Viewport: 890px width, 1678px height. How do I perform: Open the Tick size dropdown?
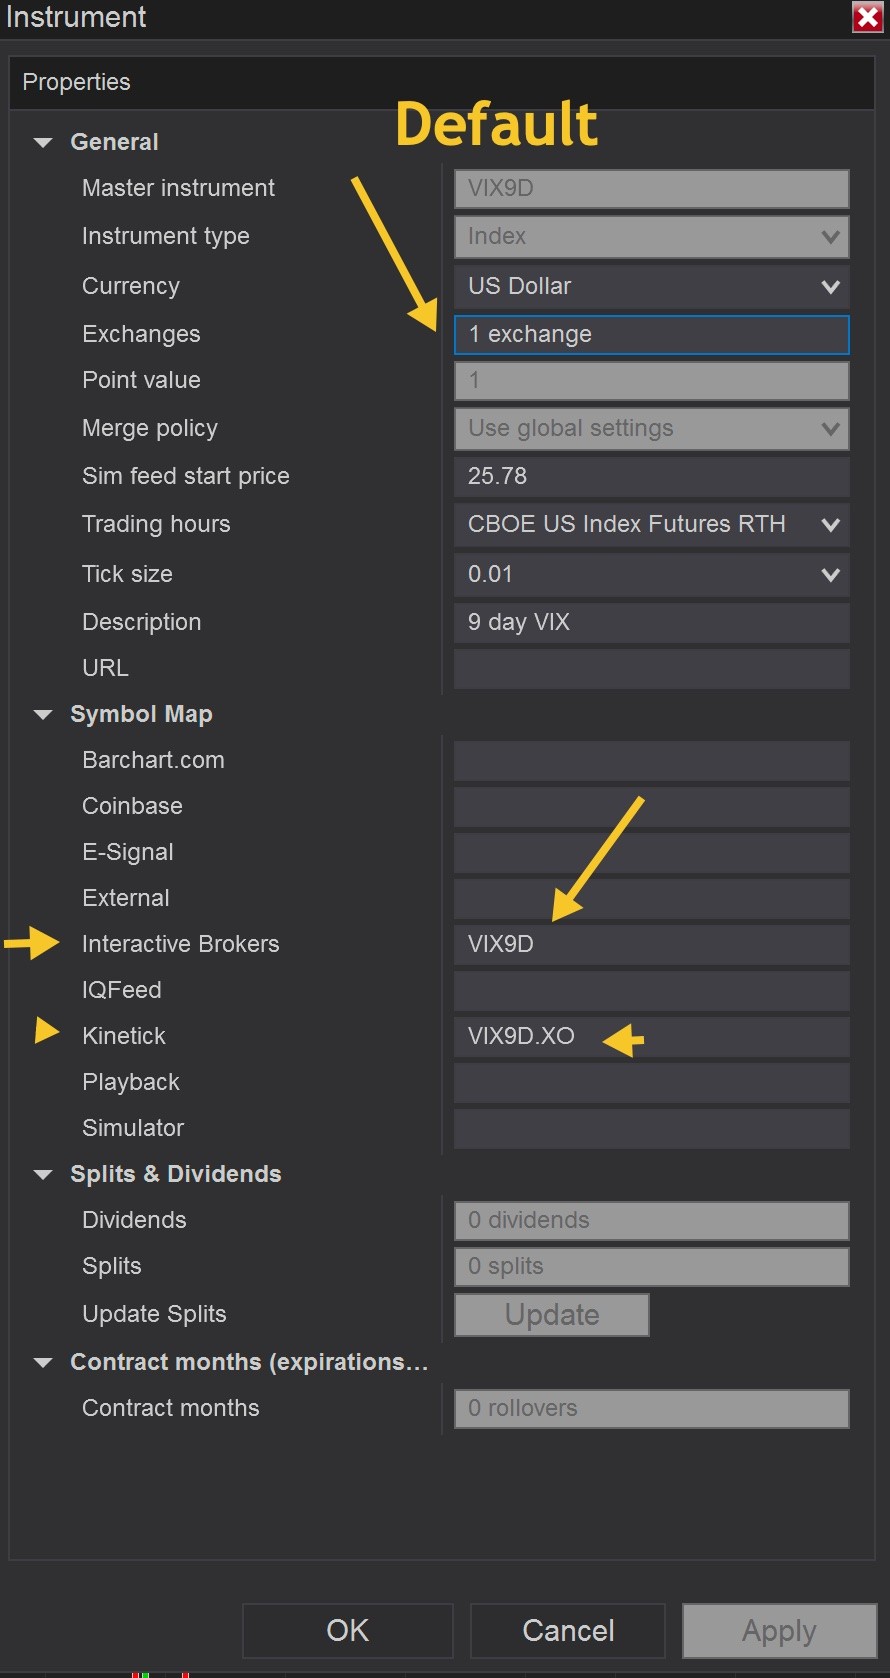tap(829, 575)
